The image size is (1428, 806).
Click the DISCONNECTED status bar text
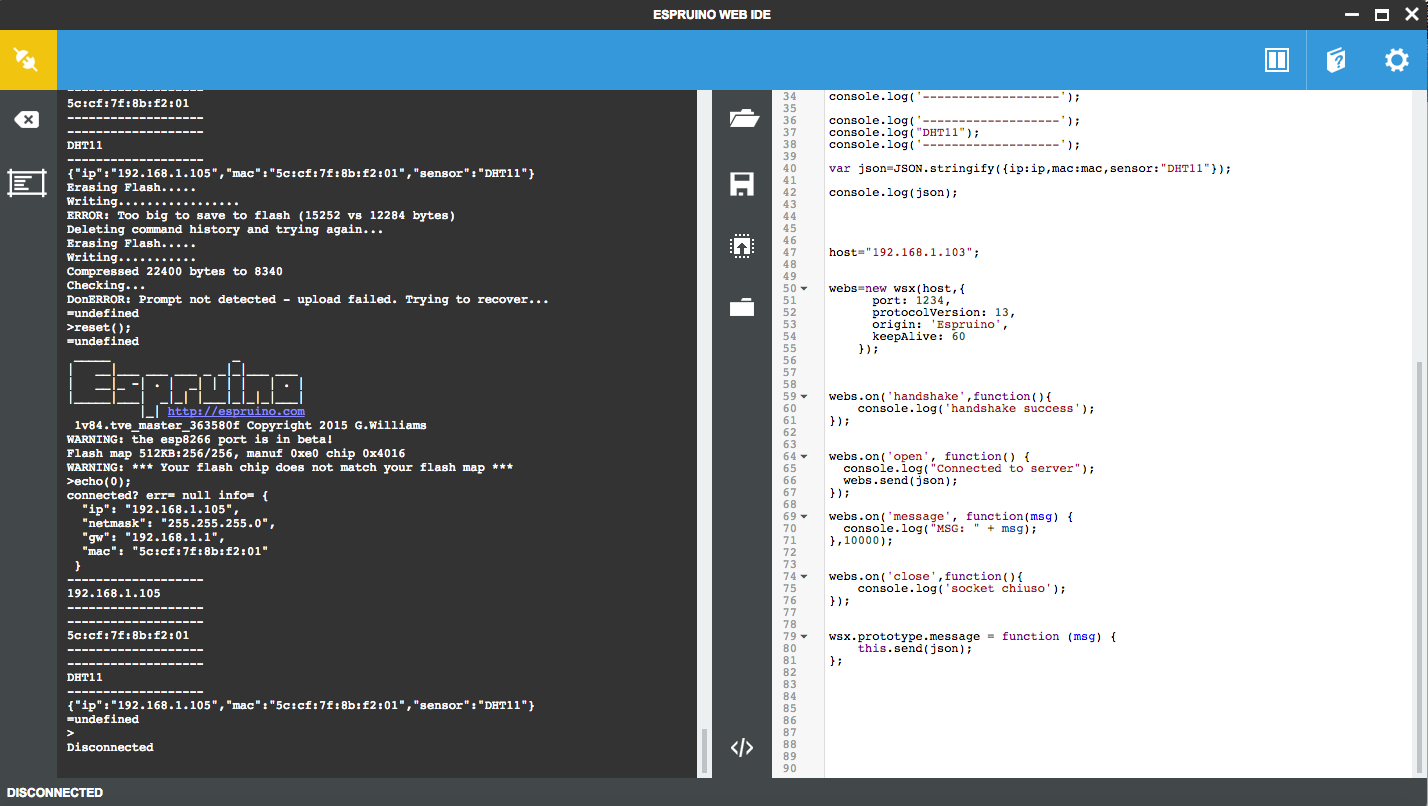point(55,793)
